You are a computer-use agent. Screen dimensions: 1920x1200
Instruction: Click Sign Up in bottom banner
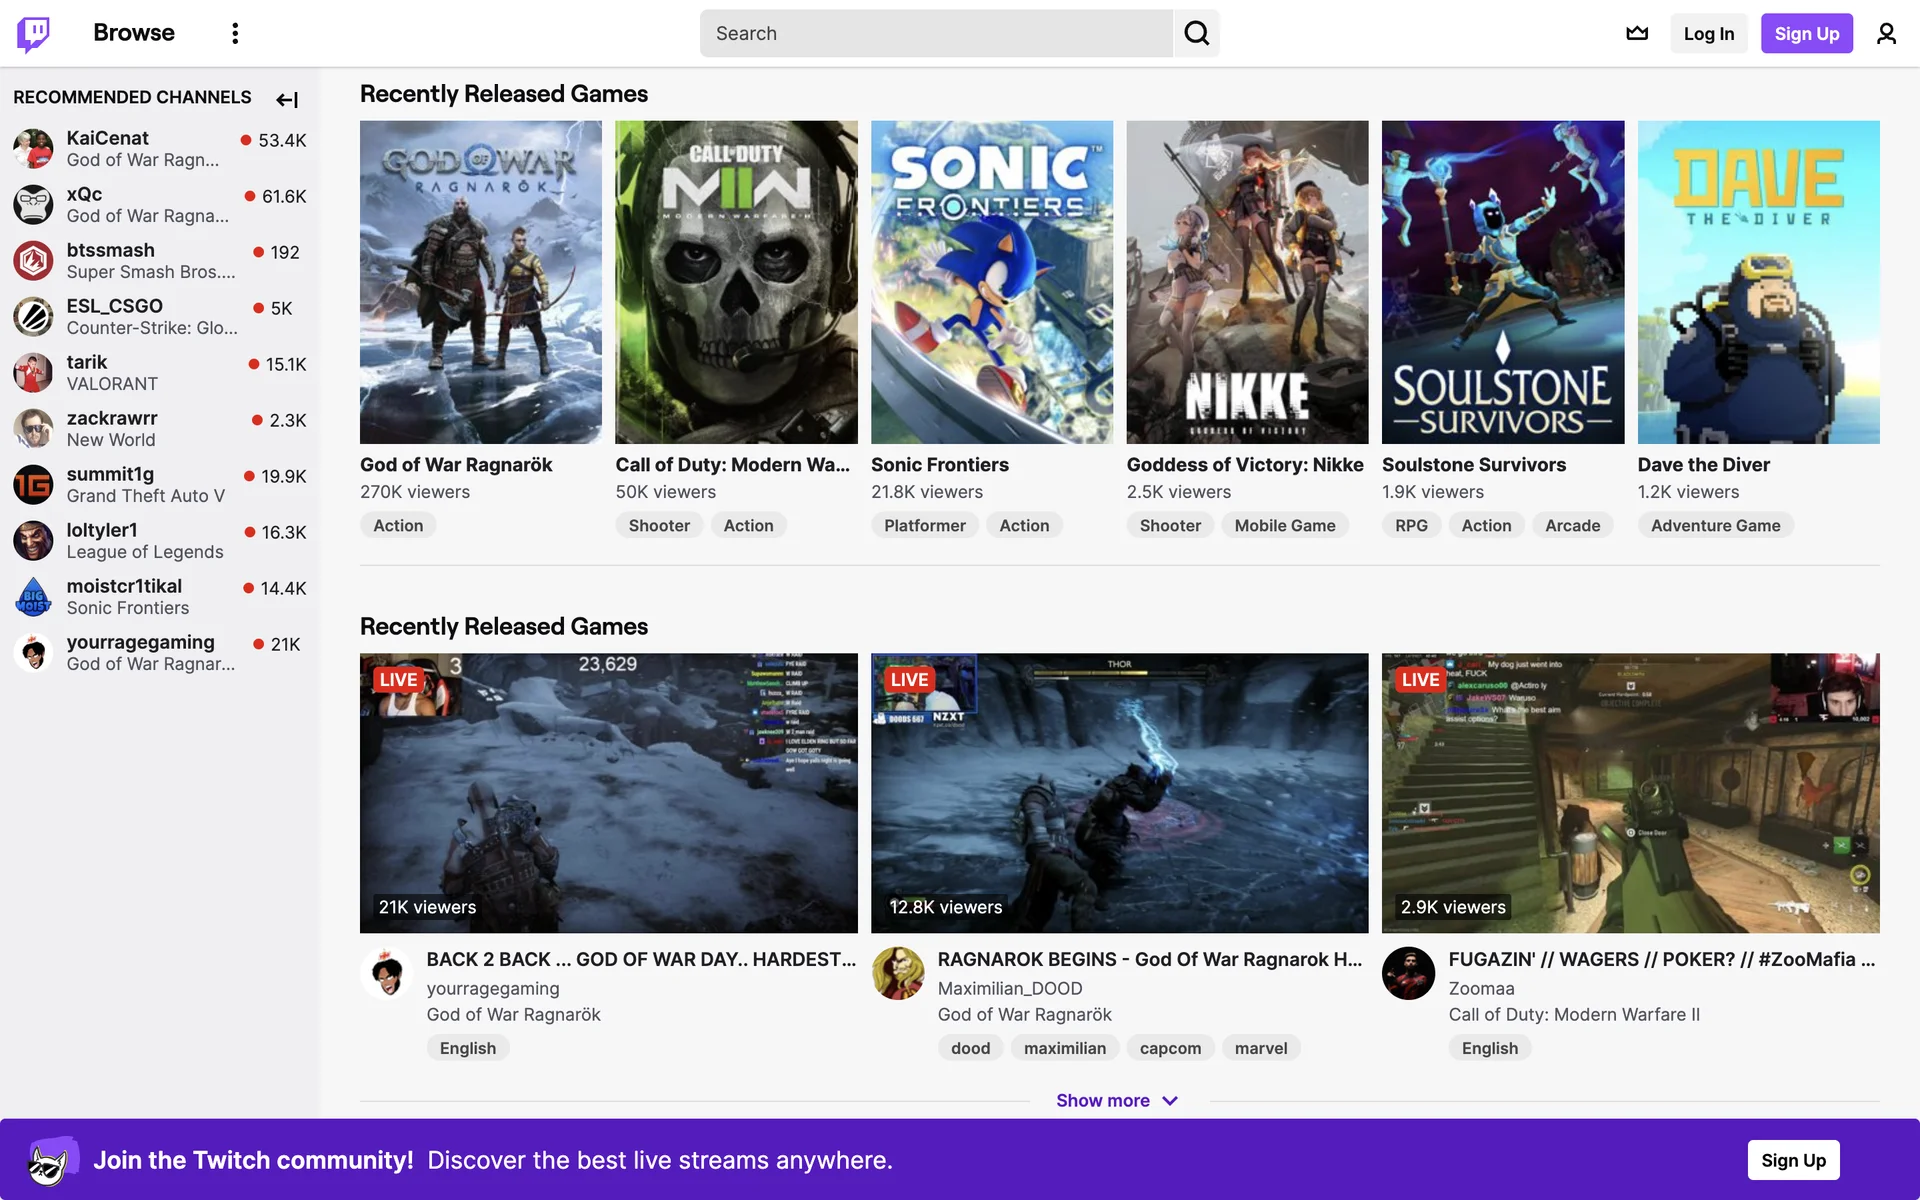[x=1793, y=1160]
